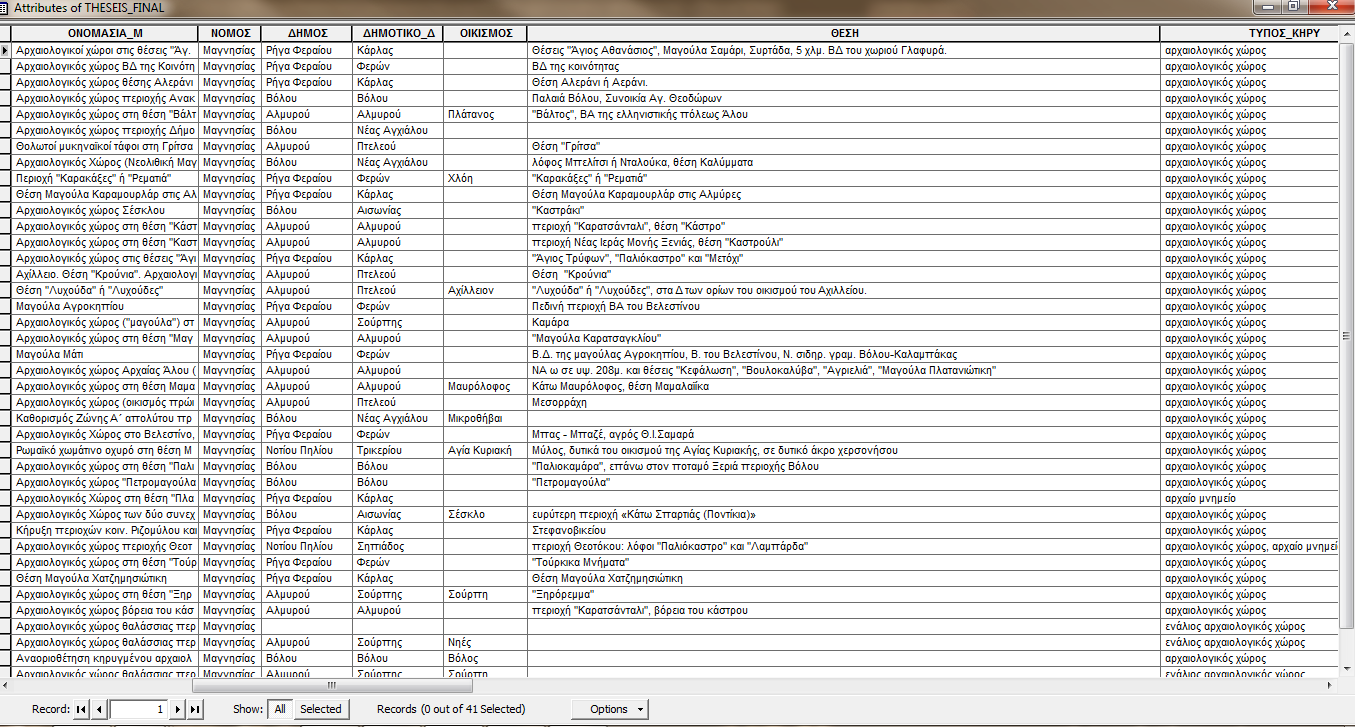
Task: Show only Selected records
Action: pyautogui.click(x=321, y=709)
